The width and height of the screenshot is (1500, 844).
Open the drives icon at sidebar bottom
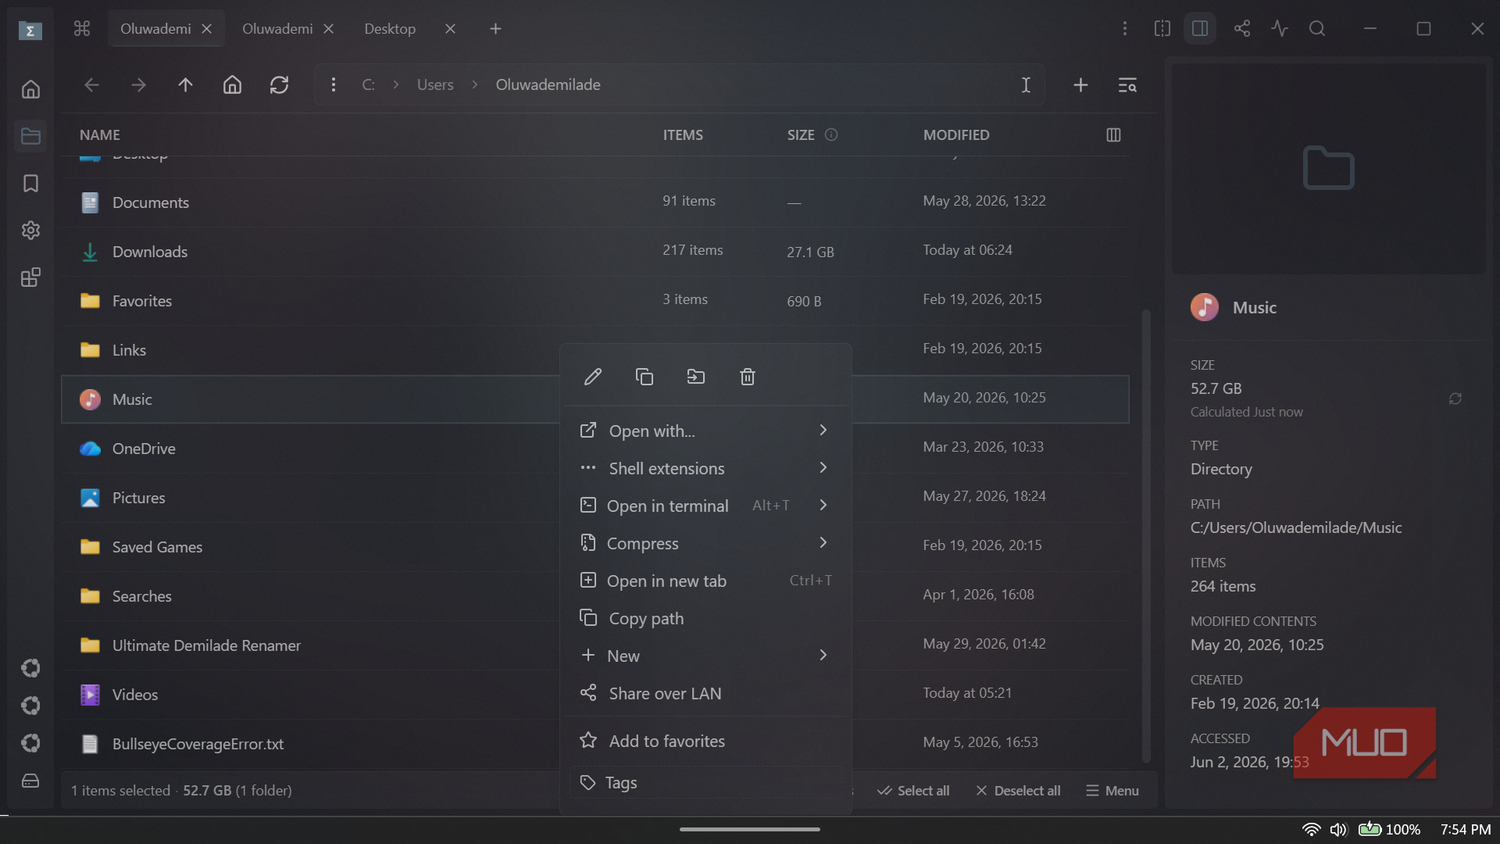tap(31, 780)
